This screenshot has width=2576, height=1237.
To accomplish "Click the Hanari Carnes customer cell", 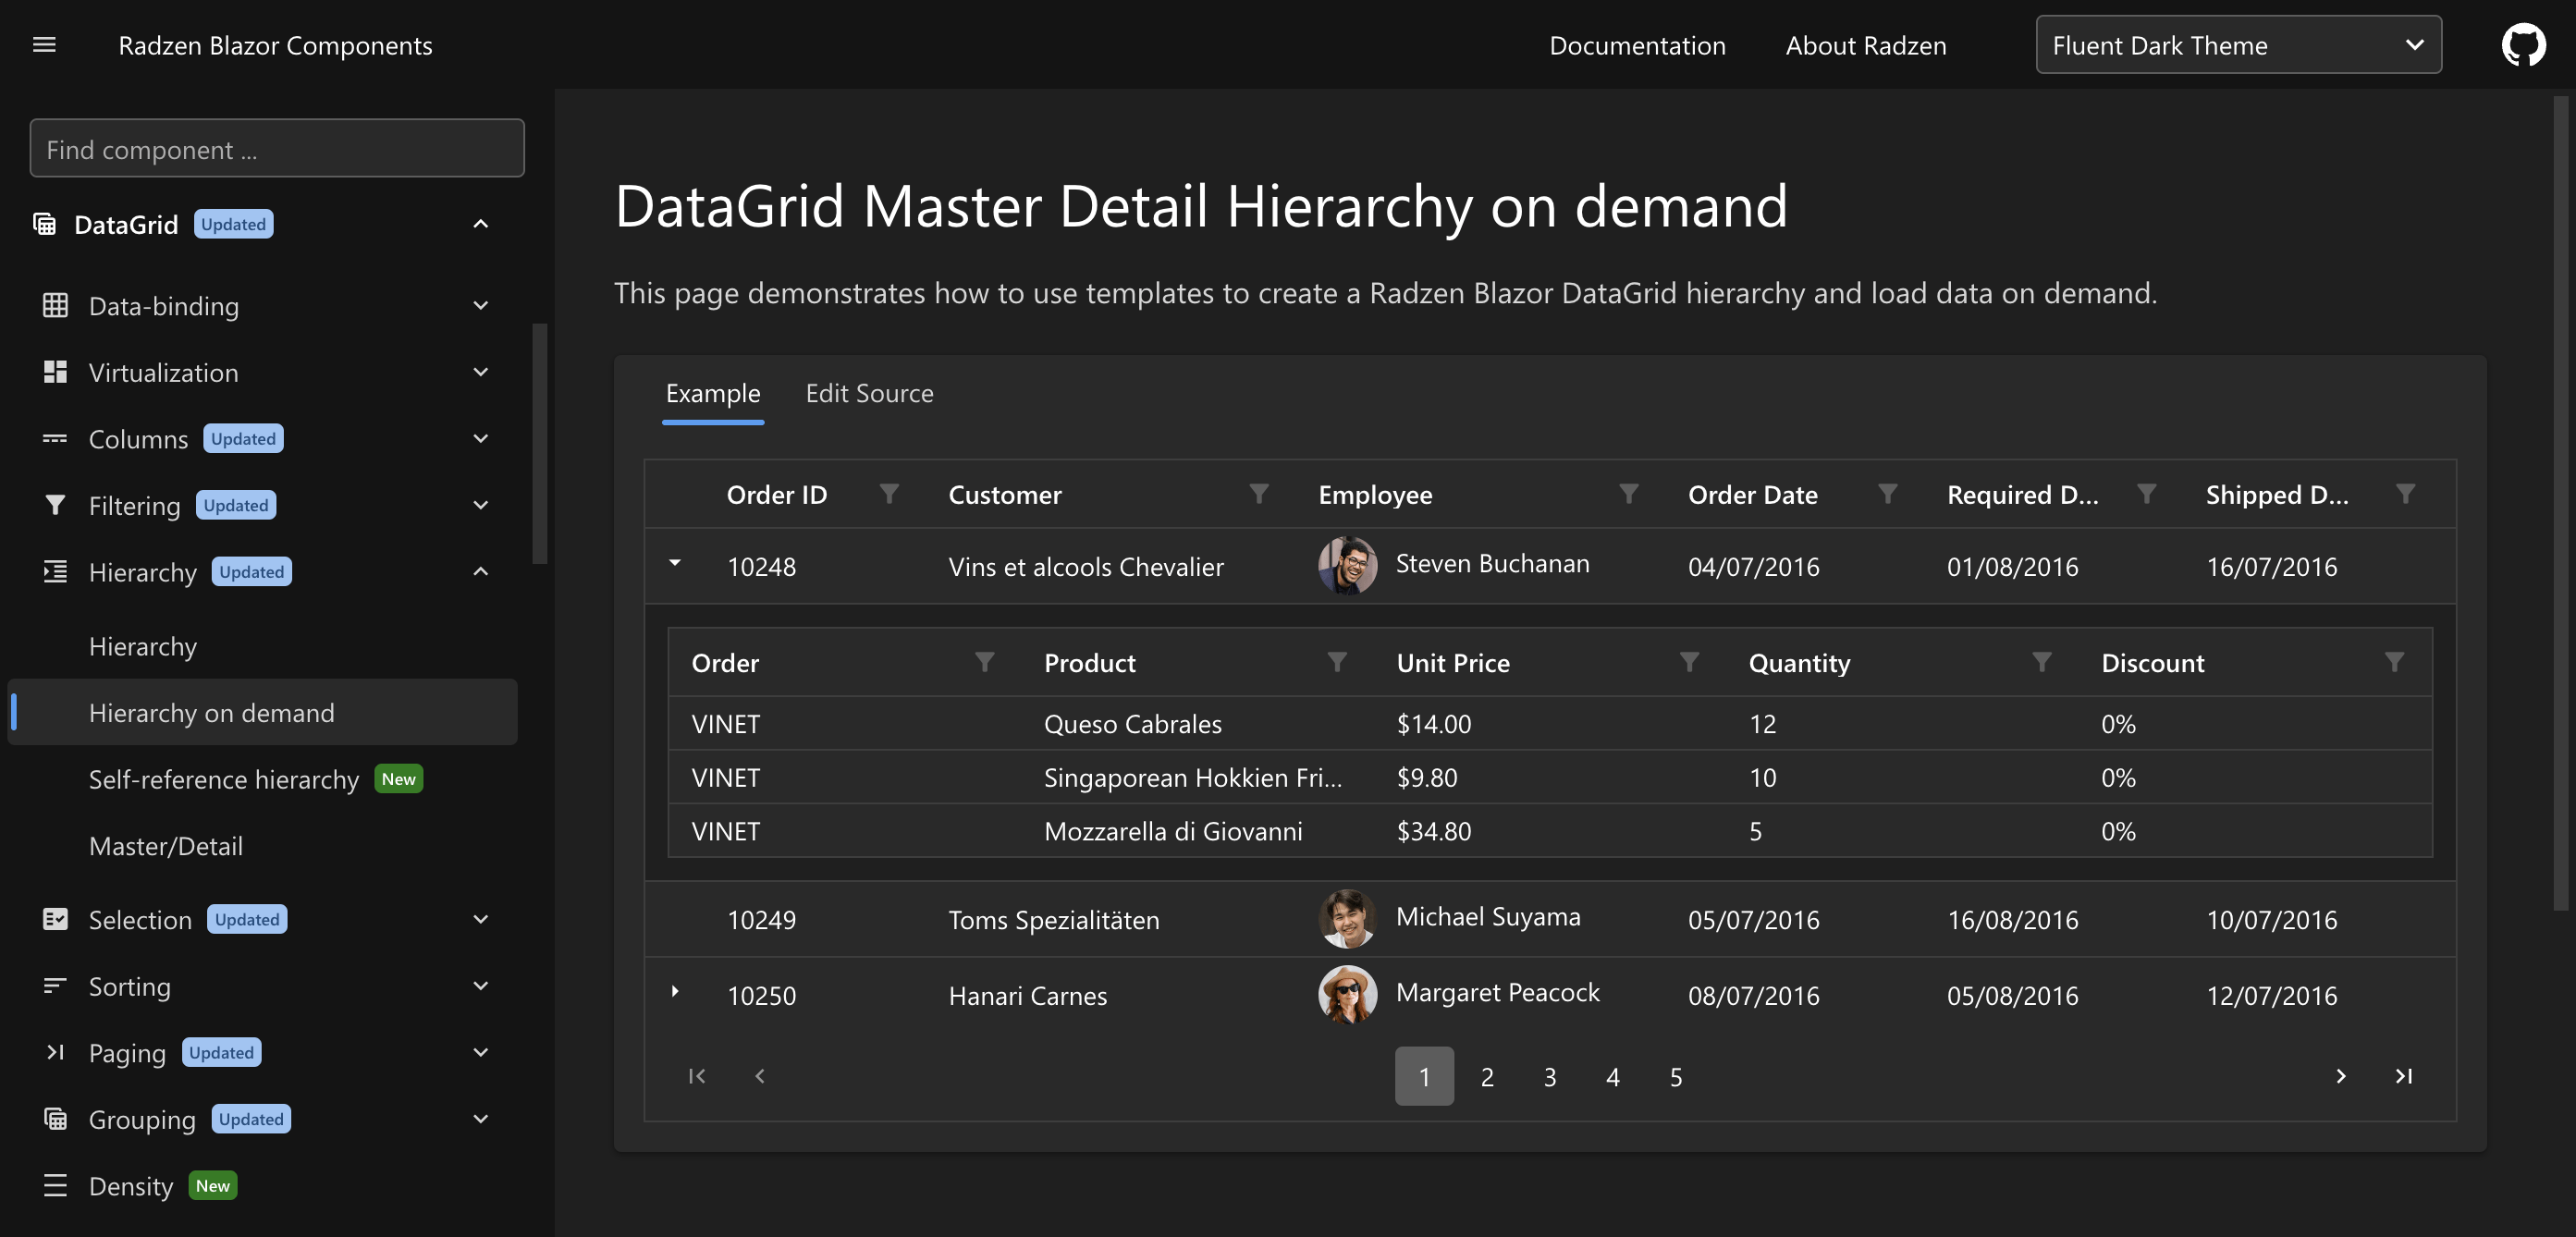I will (1109, 994).
